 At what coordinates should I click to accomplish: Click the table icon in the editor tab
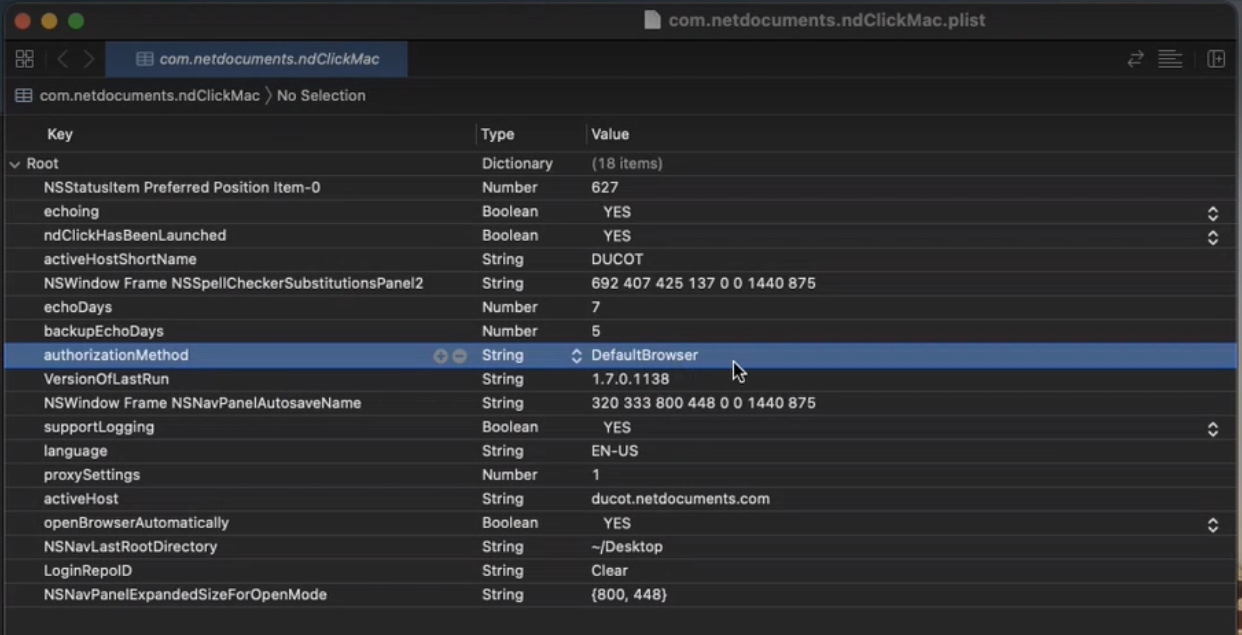tap(145, 59)
